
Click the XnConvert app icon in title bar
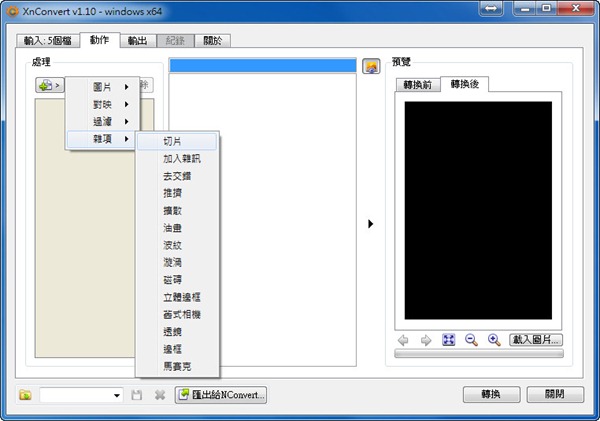pos(12,11)
